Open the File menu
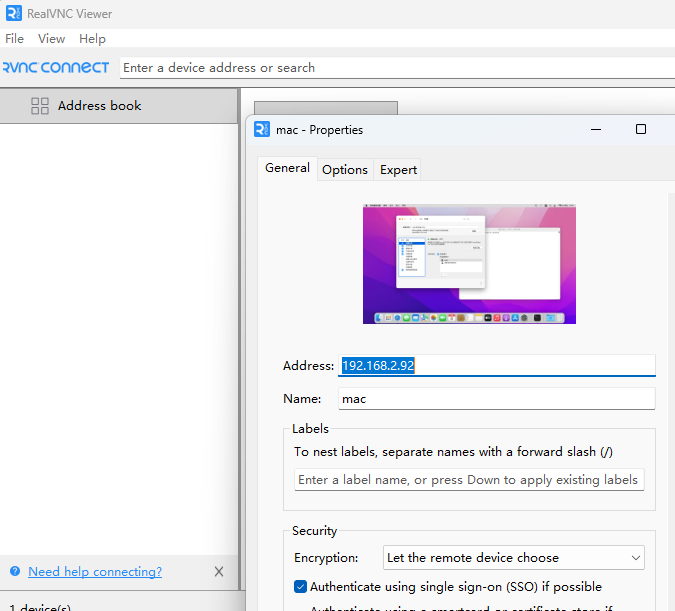675x611 pixels. [x=14, y=39]
